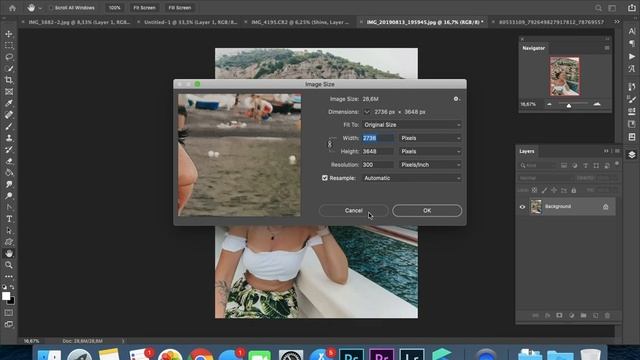
Task: Toggle the width-height constrain link
Action: pos(330,144)
